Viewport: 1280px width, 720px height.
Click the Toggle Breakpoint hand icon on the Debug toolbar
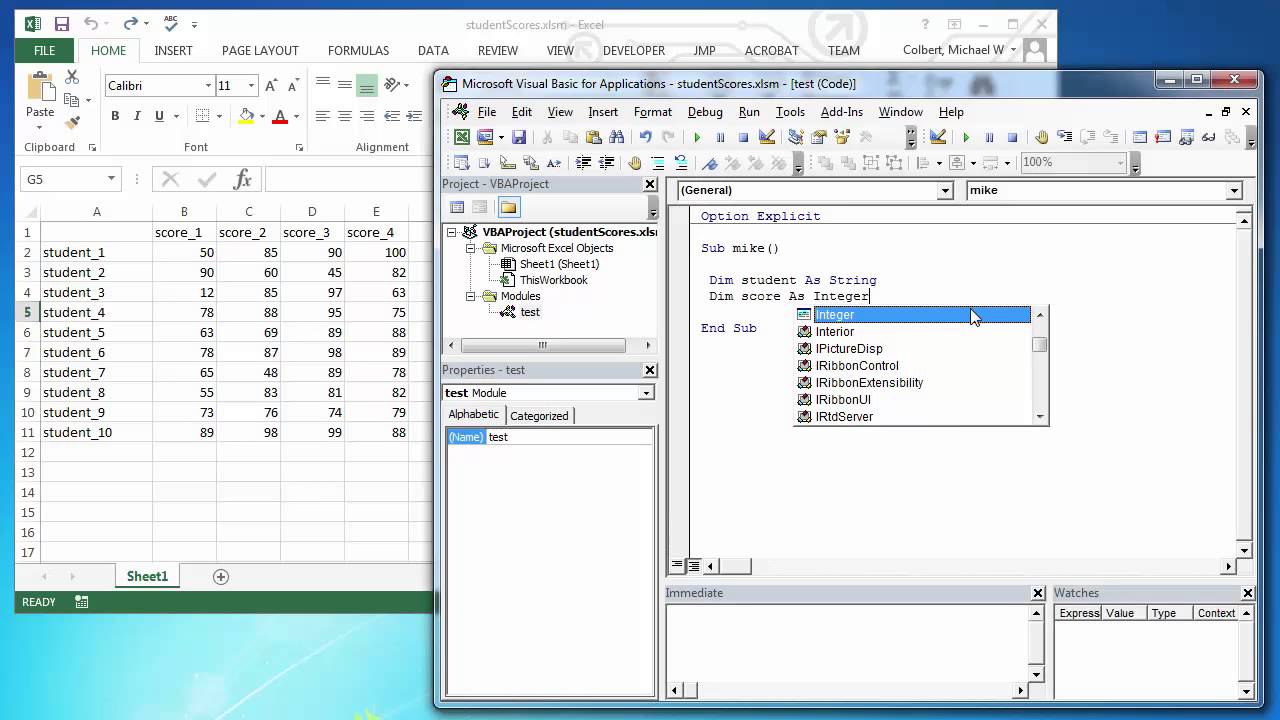1040,137
